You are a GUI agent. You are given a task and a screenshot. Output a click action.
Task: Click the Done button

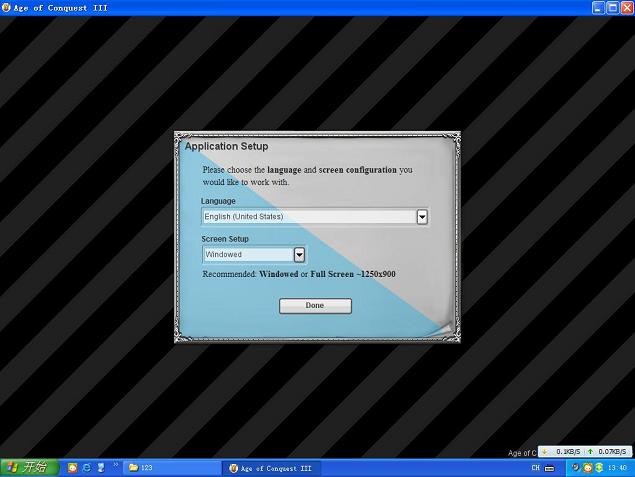point(315,306)
